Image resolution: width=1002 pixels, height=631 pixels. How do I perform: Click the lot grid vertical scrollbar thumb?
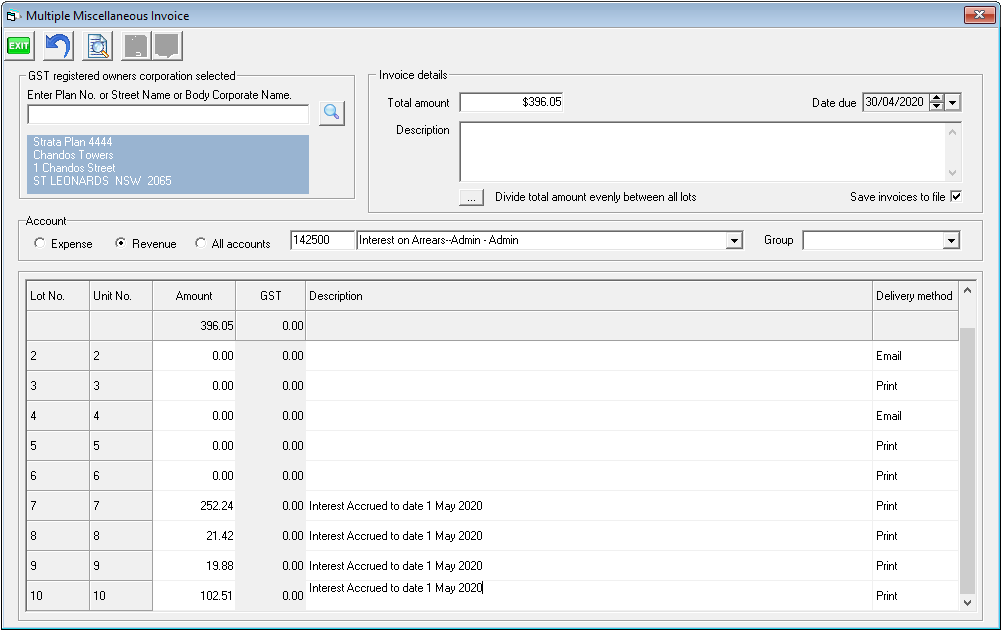(967, 460)
